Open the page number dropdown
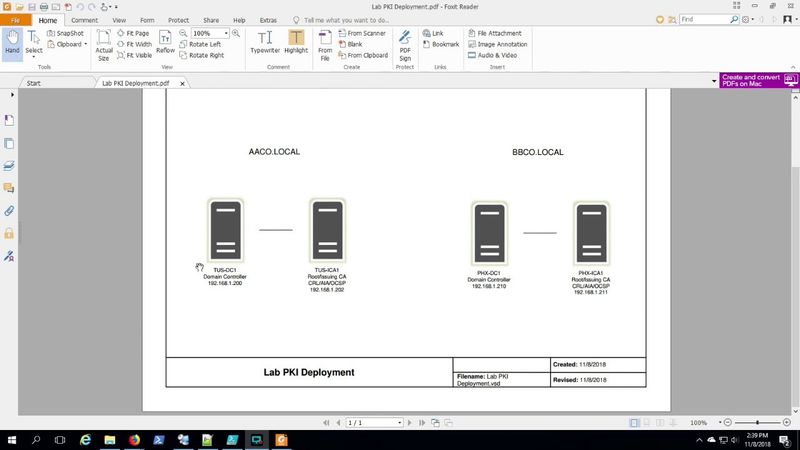The image size is (800, 450). coord(399,422)
